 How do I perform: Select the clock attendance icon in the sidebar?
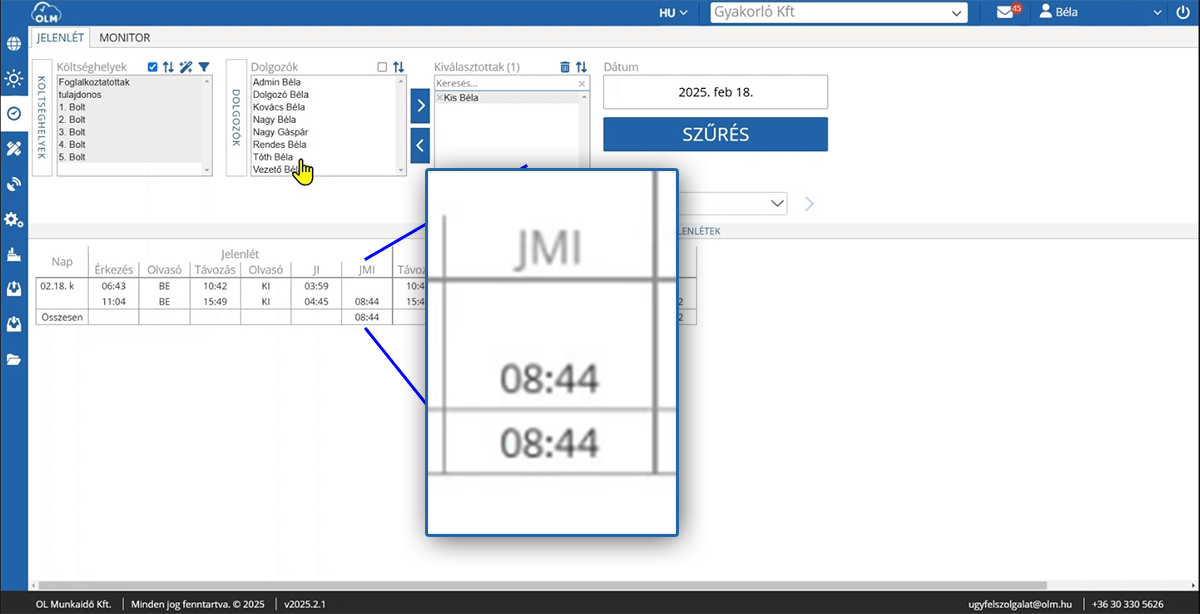click(14, 113)
